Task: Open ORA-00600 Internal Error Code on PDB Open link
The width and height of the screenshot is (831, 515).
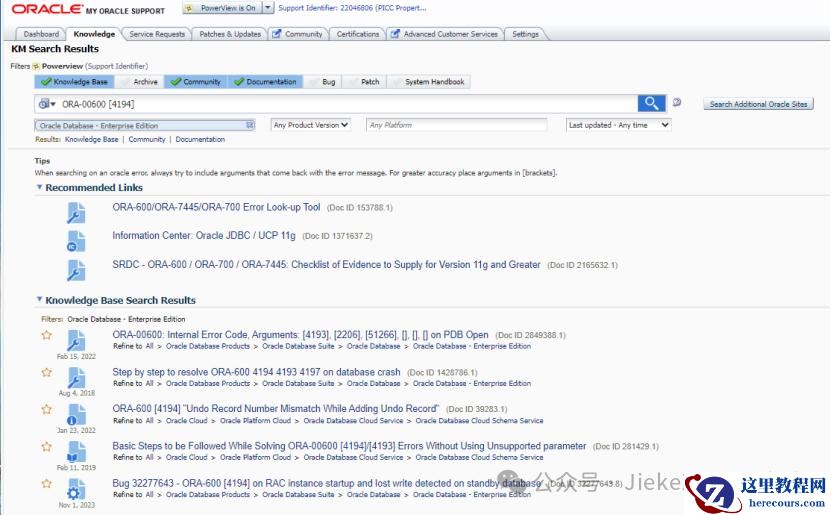Action: (x=300, y=335)
